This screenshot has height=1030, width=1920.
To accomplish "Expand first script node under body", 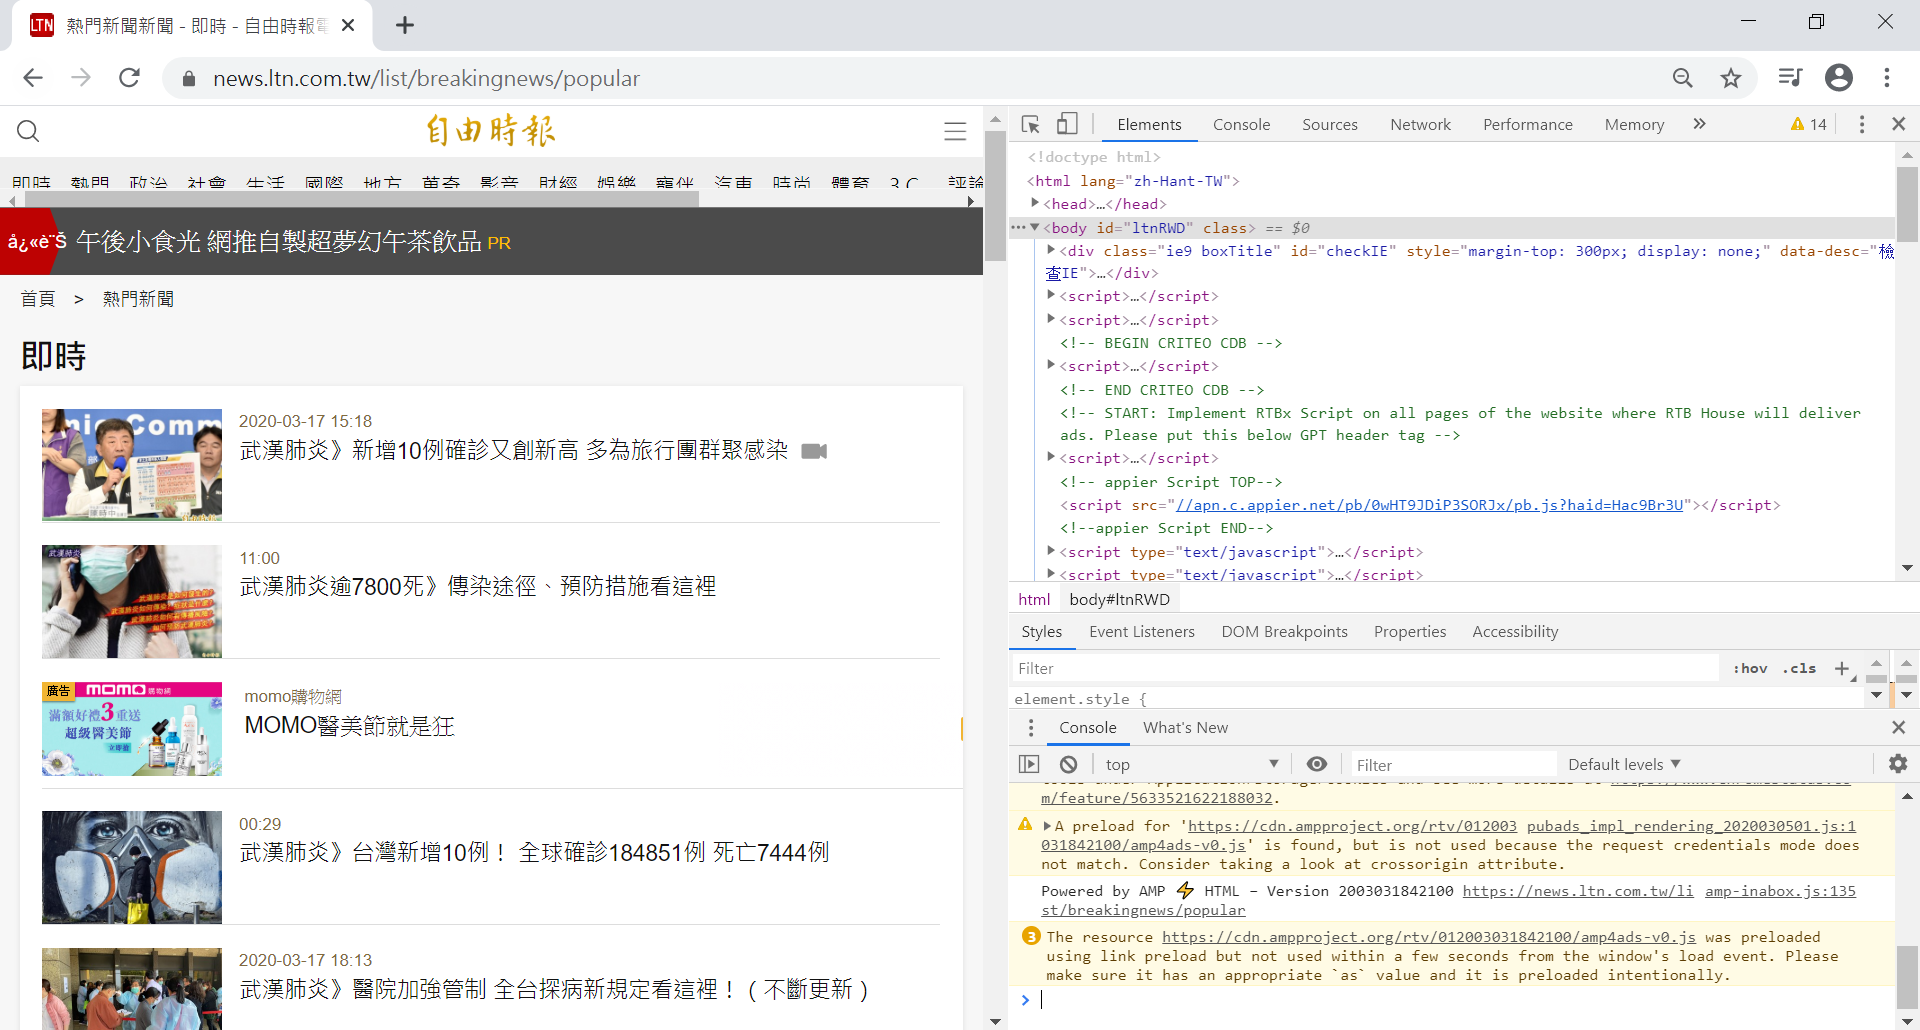I will tap(1051, 295).
